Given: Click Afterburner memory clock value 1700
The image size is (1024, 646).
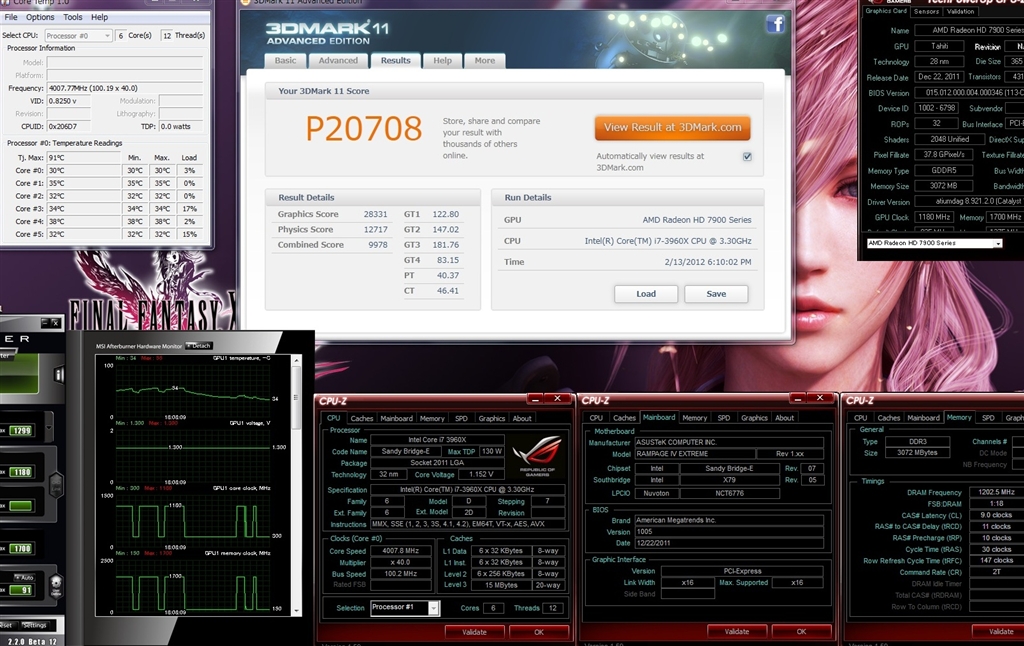Looking at the screenshot, I should [x=22, y=549].
